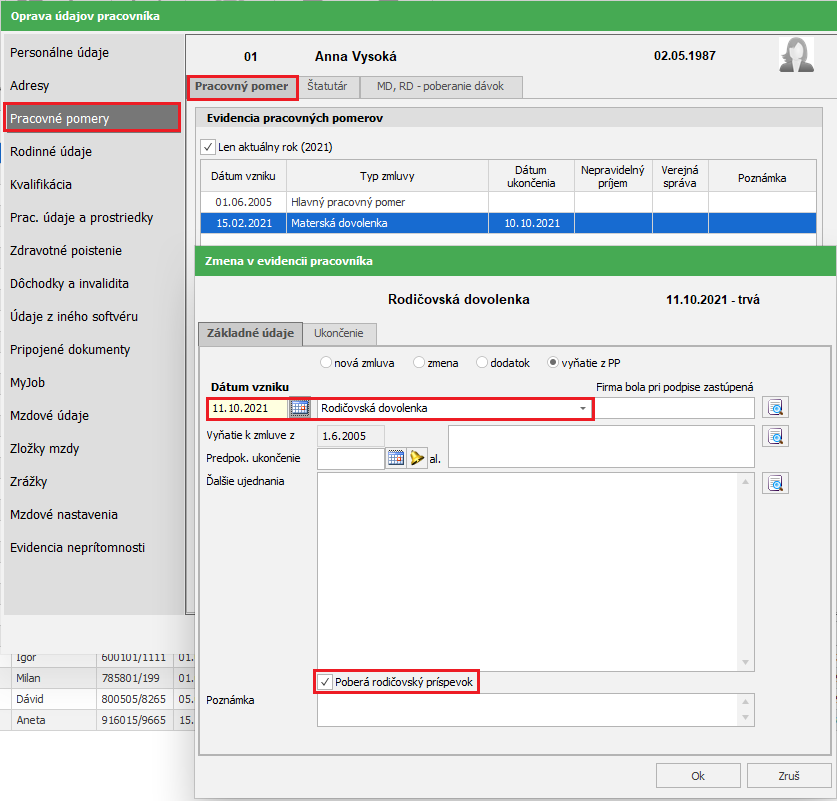
Task: Open the Ukončenie tab
Action: pyautogui.click(x=339, y=334)
